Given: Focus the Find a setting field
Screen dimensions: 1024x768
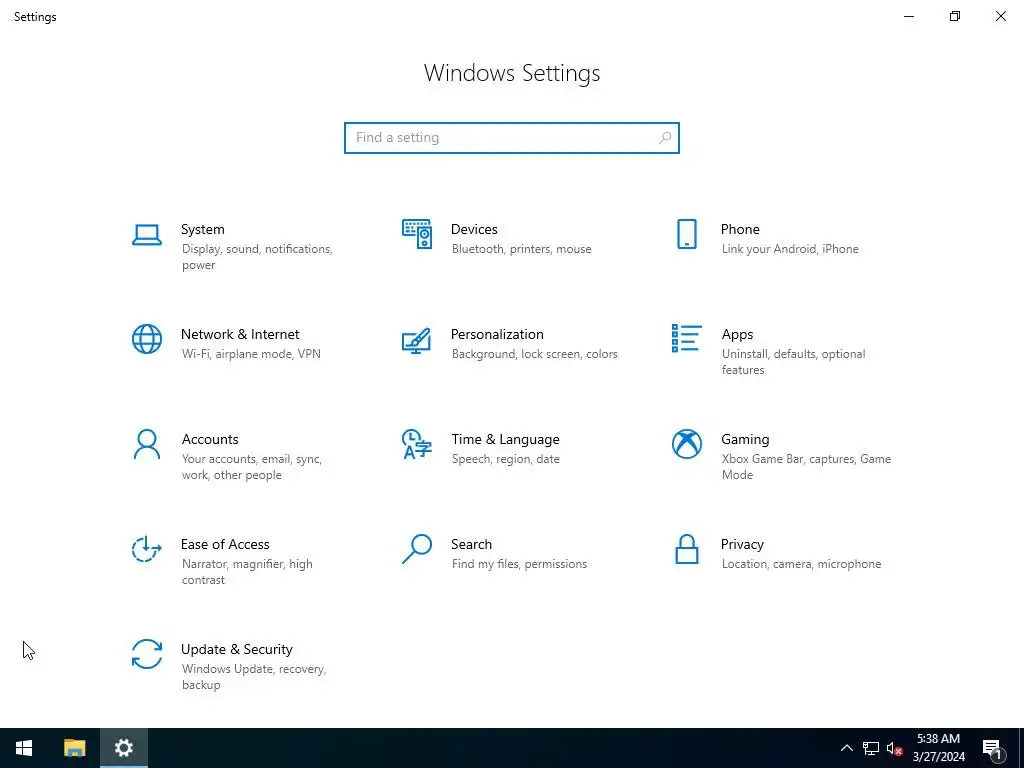Looking at the screenshot, I should point(511,138).
